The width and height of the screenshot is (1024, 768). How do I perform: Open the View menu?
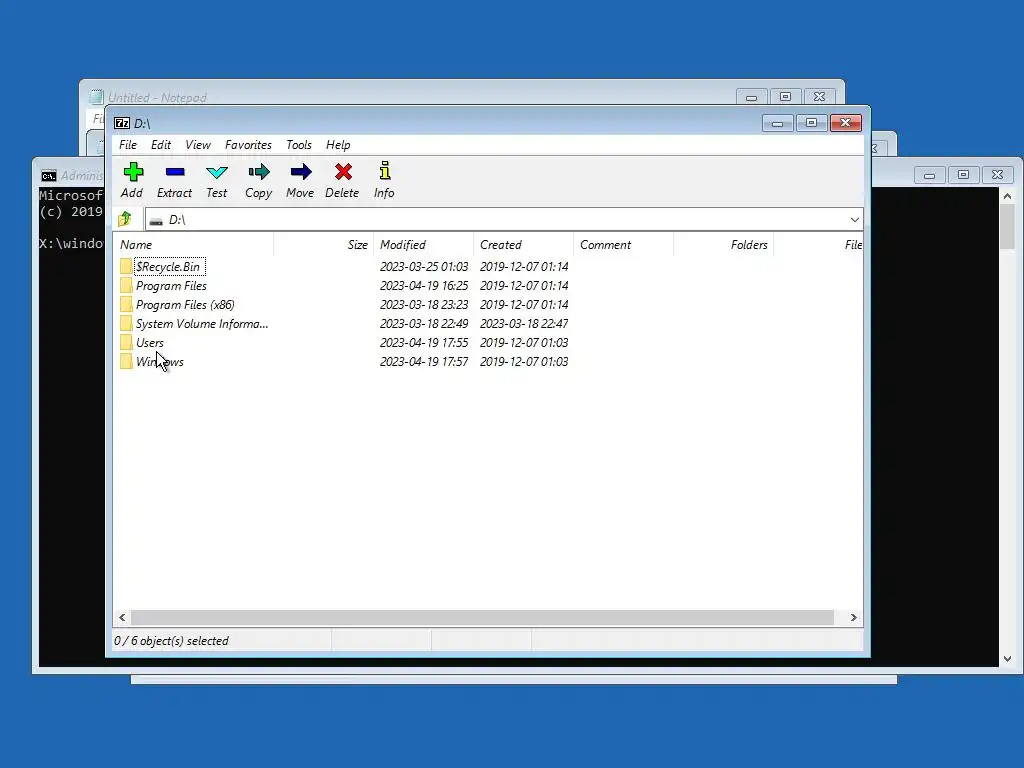198,145
